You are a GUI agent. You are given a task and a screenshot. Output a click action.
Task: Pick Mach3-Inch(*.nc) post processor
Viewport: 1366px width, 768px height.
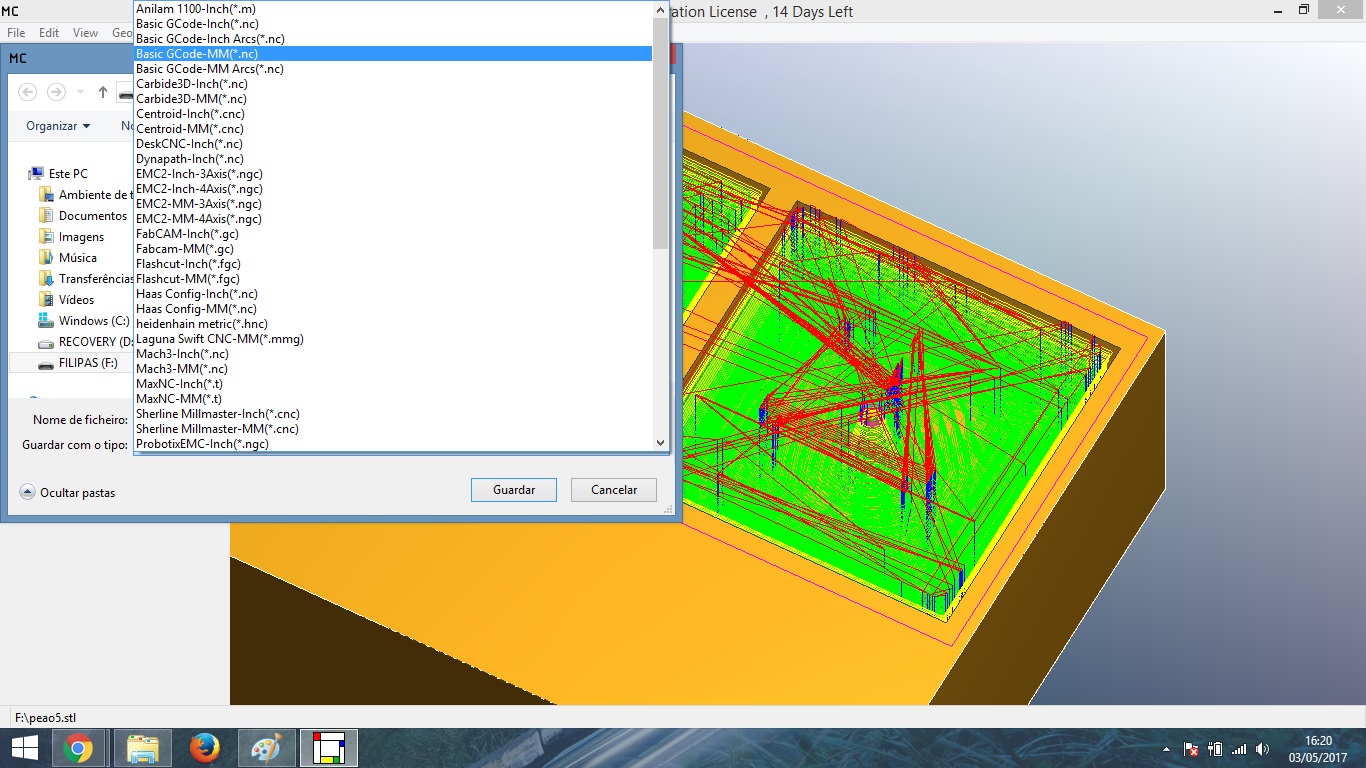(x=393, y=354)
